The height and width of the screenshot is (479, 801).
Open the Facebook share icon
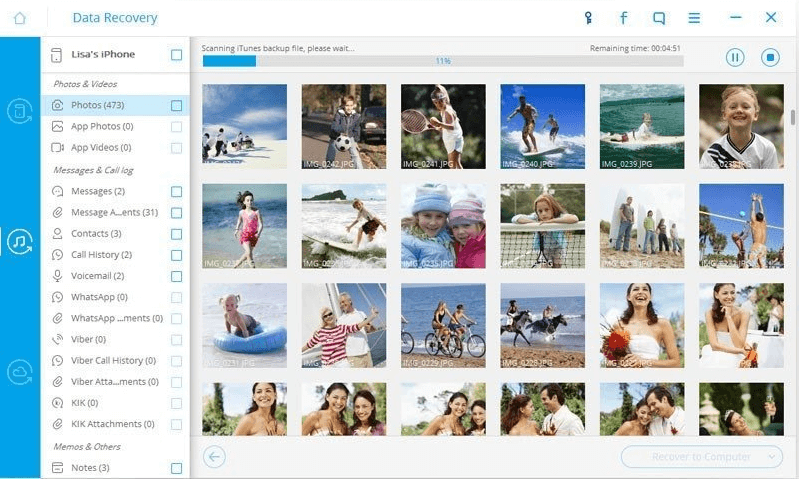click(623, 18)
